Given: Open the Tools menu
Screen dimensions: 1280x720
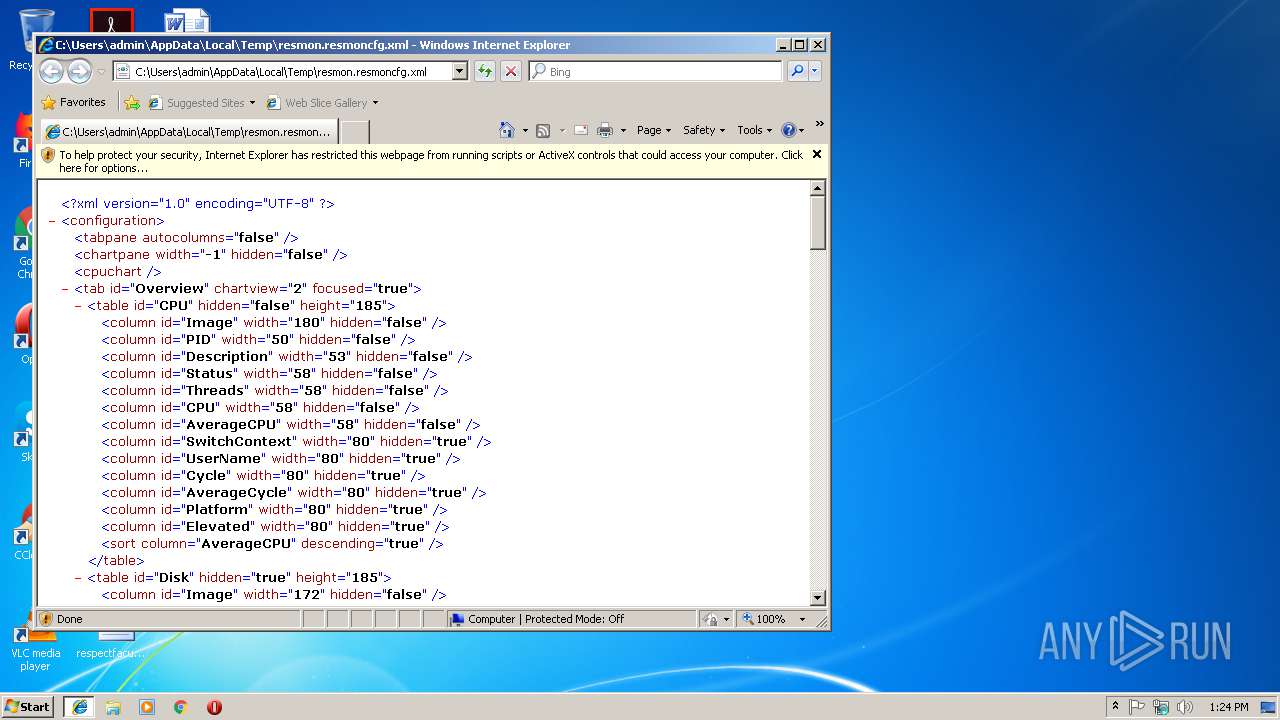Looking at the screenshot, I should [754, 130].
